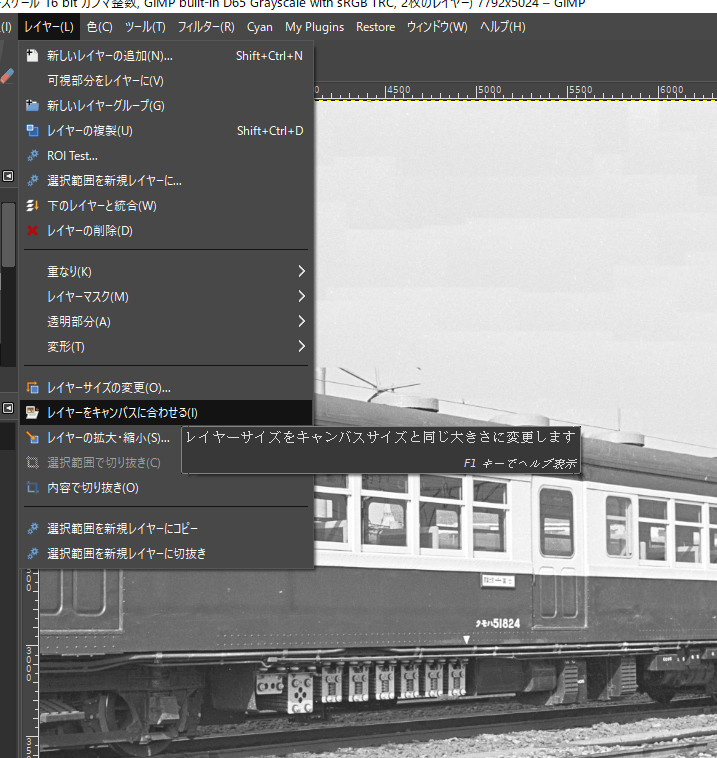The height and width of the screenshot is (758, 717).
Task: Open the Restore menu
Action: (x=375, y=27)
